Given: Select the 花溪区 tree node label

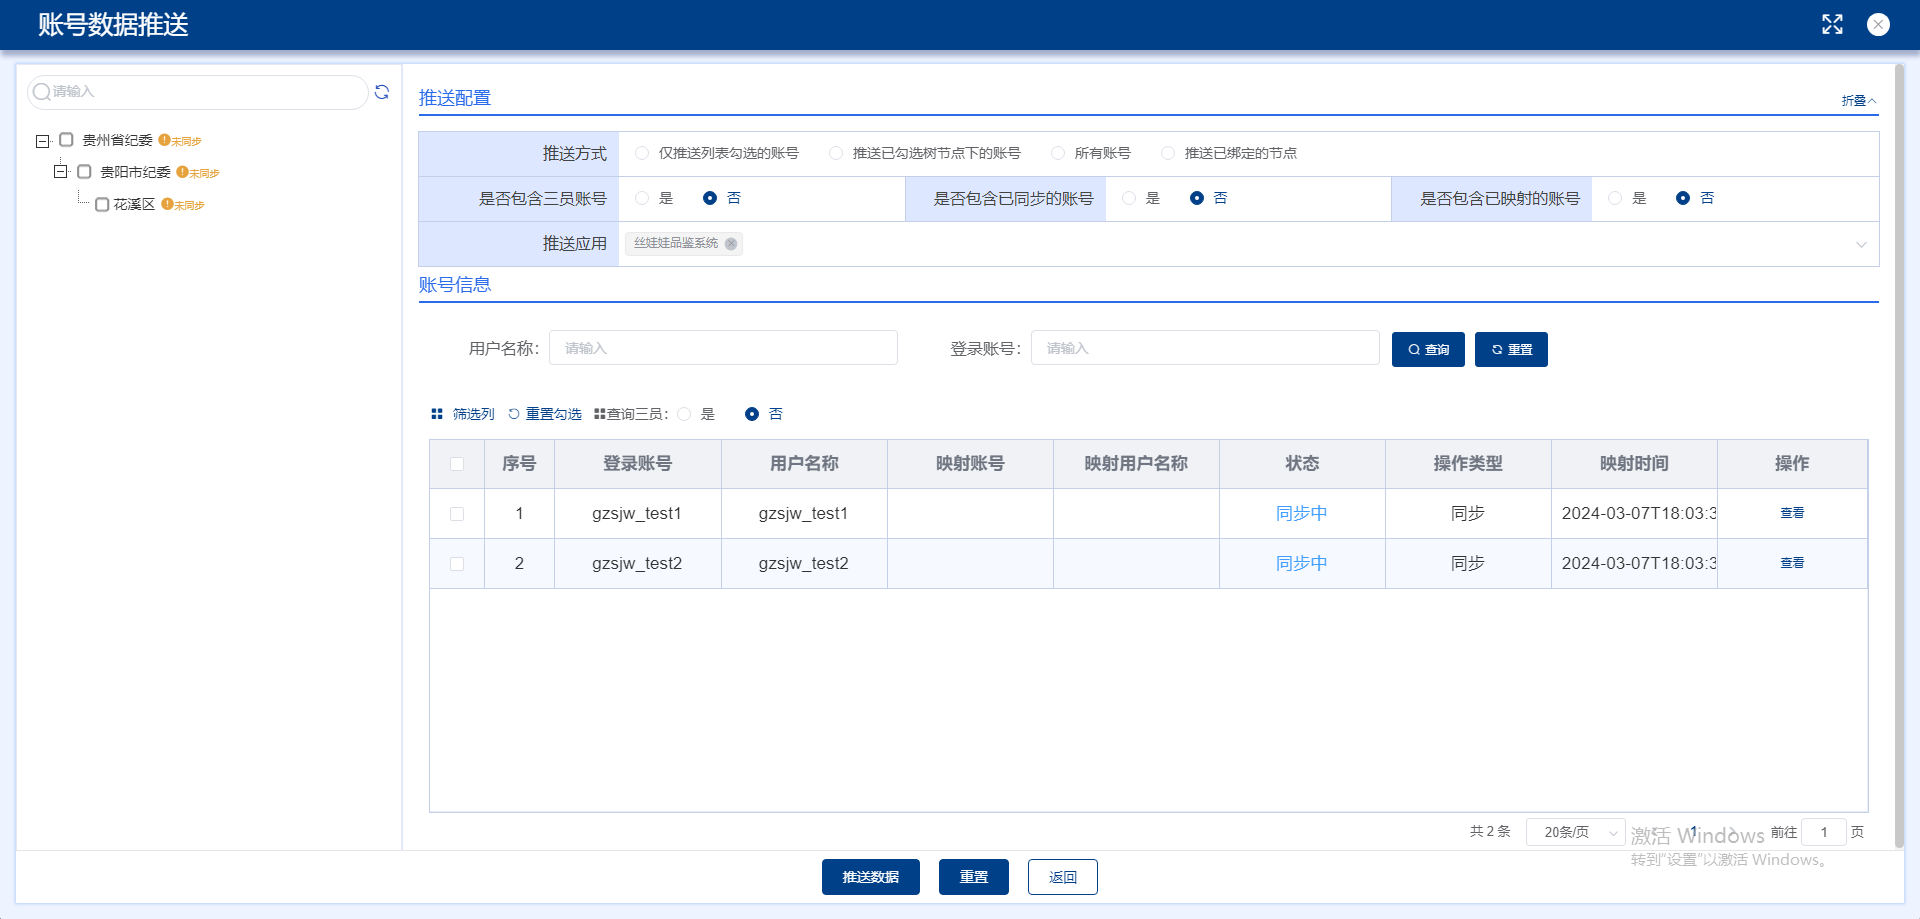Looking at the screenshot, I should coord(134,204).
